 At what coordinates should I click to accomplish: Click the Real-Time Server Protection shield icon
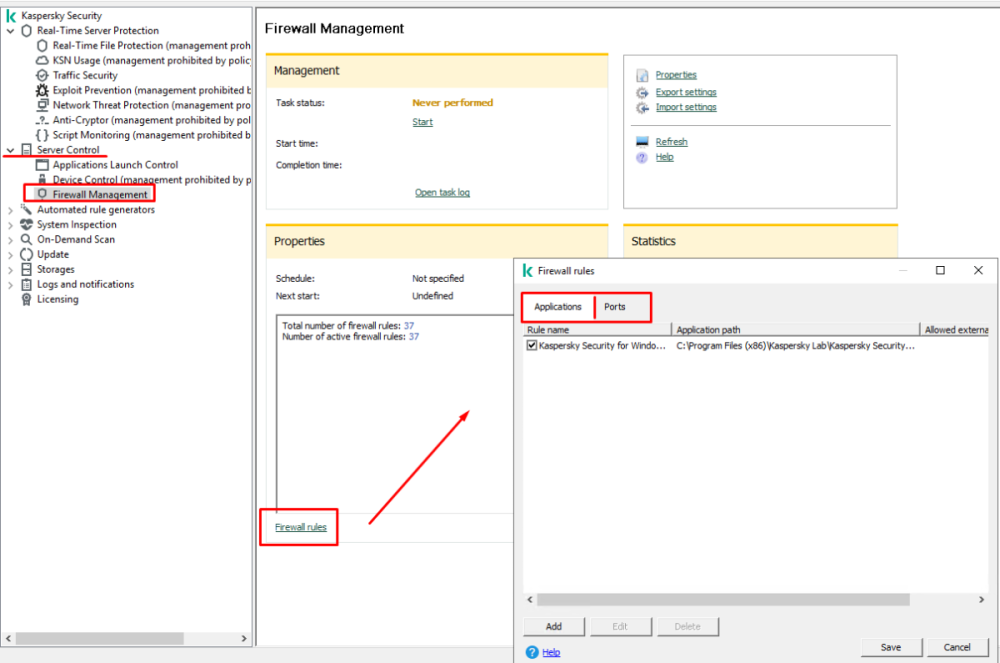pos(26,31)
